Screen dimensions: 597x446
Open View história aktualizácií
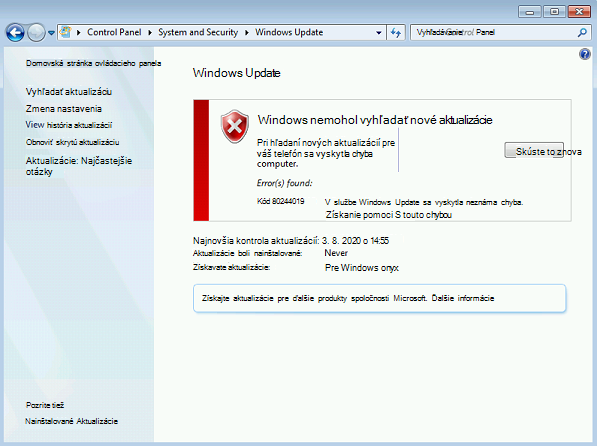(x=69, y=125)
